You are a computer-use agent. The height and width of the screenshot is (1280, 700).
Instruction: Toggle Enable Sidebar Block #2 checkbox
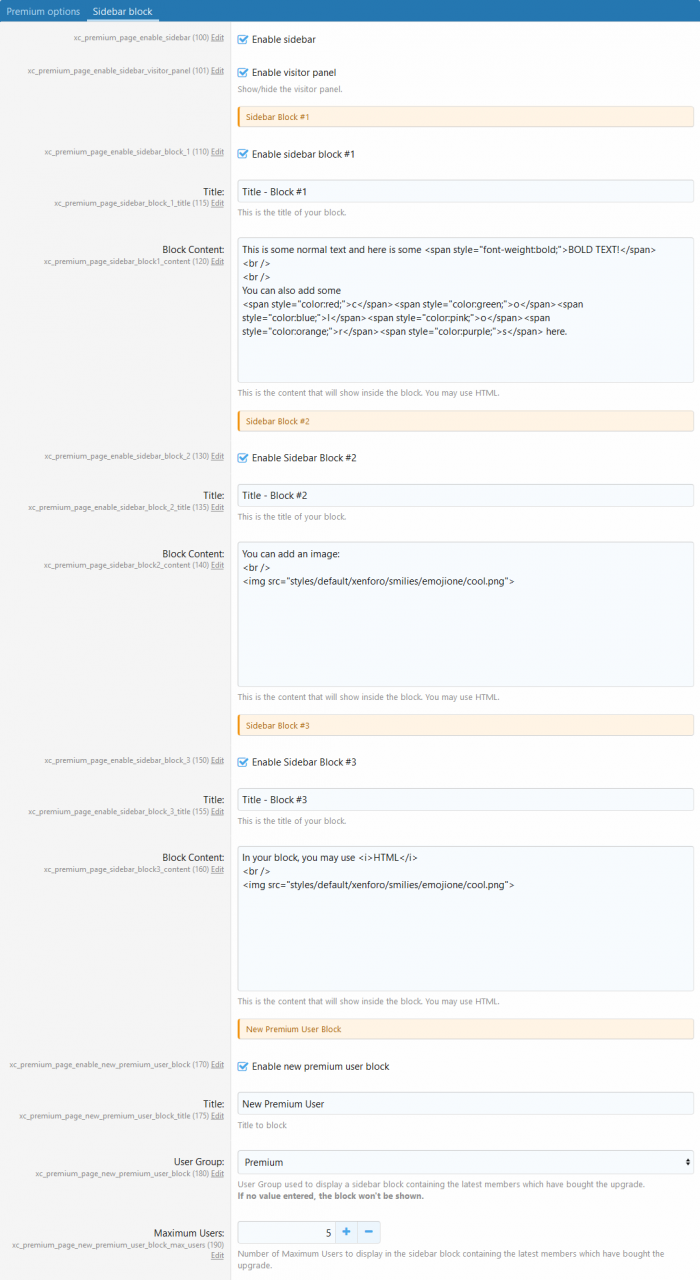click(243, 458)
